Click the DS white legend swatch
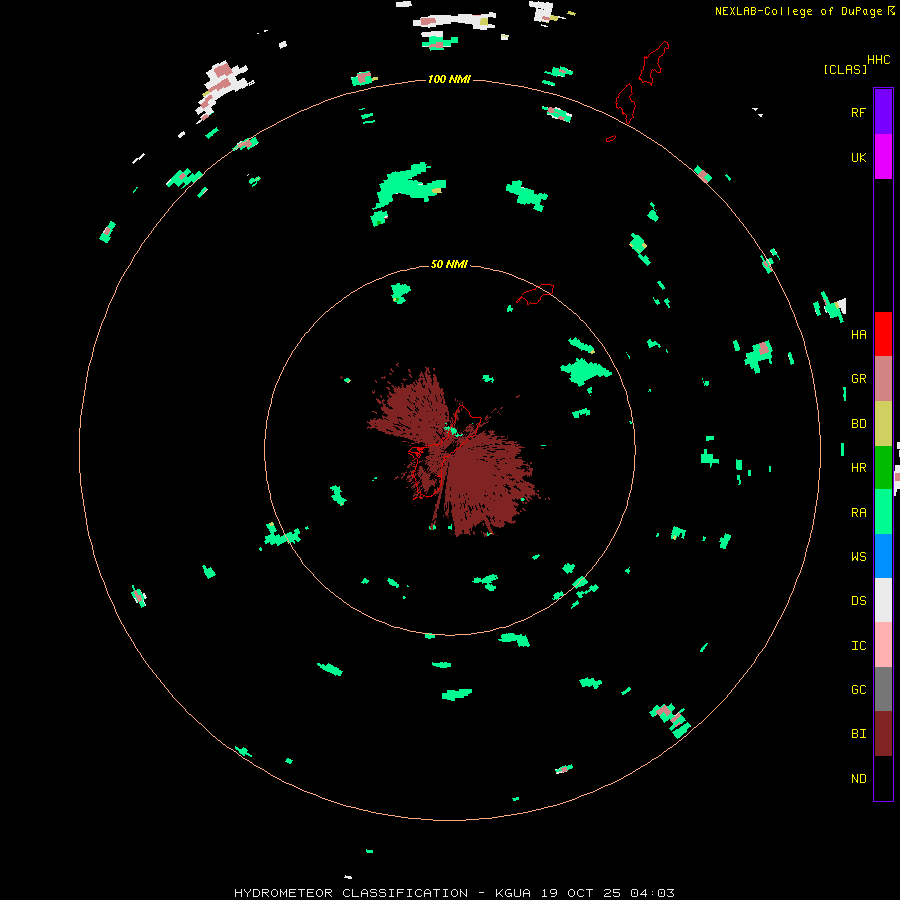900x900 pixels. [x=883, y=600]
